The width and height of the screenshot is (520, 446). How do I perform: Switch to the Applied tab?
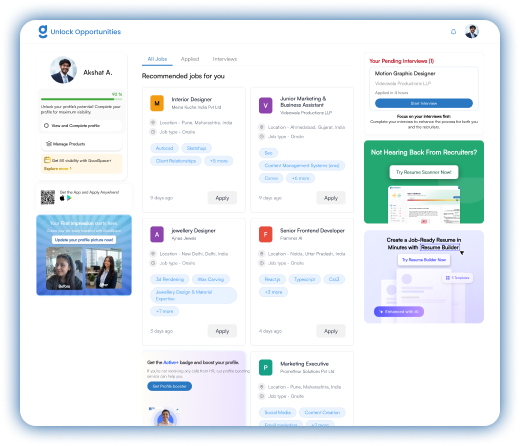coord(190,59)
